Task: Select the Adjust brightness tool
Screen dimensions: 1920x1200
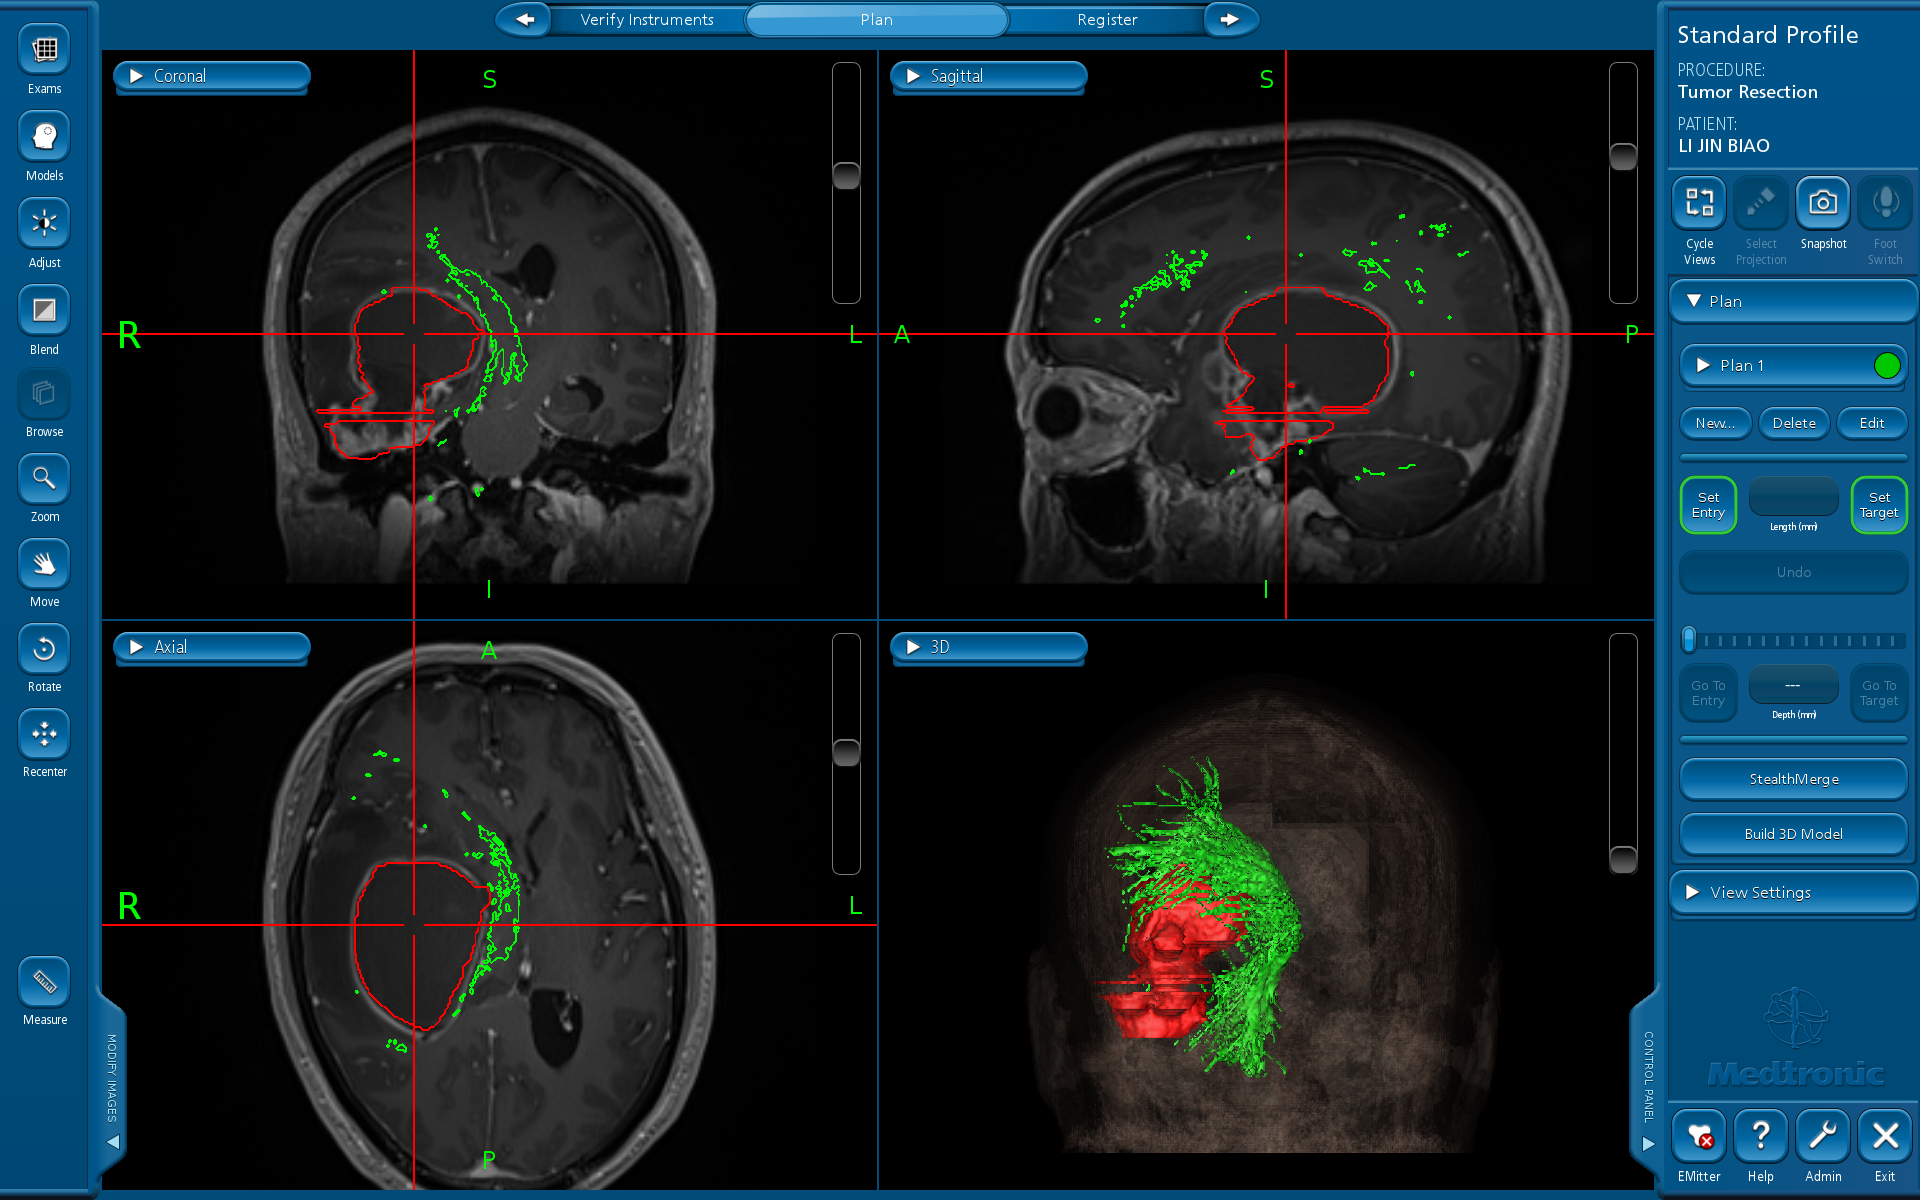Action: click(44, 224)
